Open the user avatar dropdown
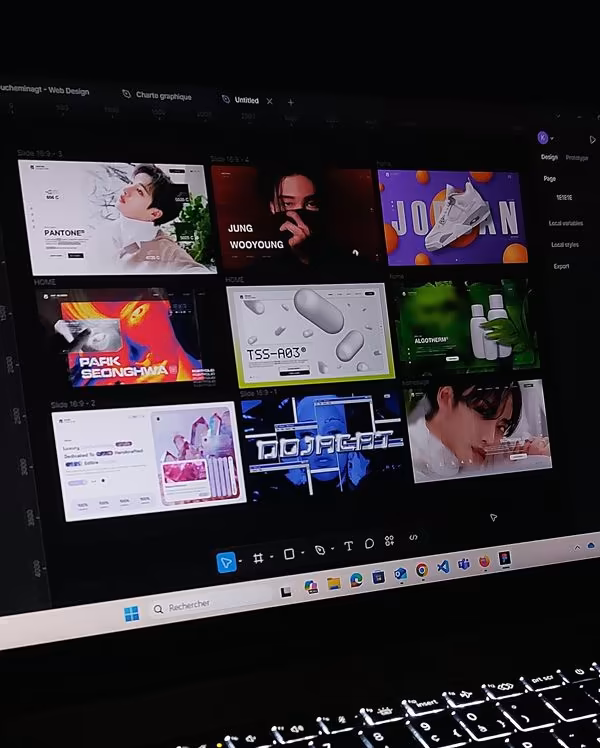600x748 pixels. 545,138
